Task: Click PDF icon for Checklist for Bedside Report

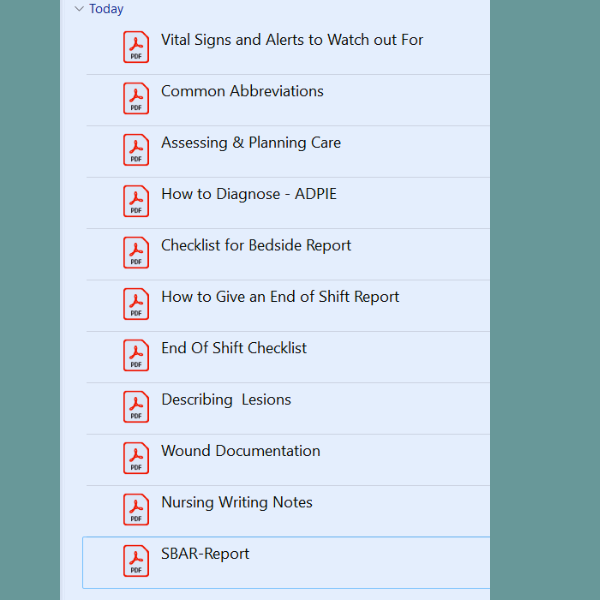Action: (136, 253)
